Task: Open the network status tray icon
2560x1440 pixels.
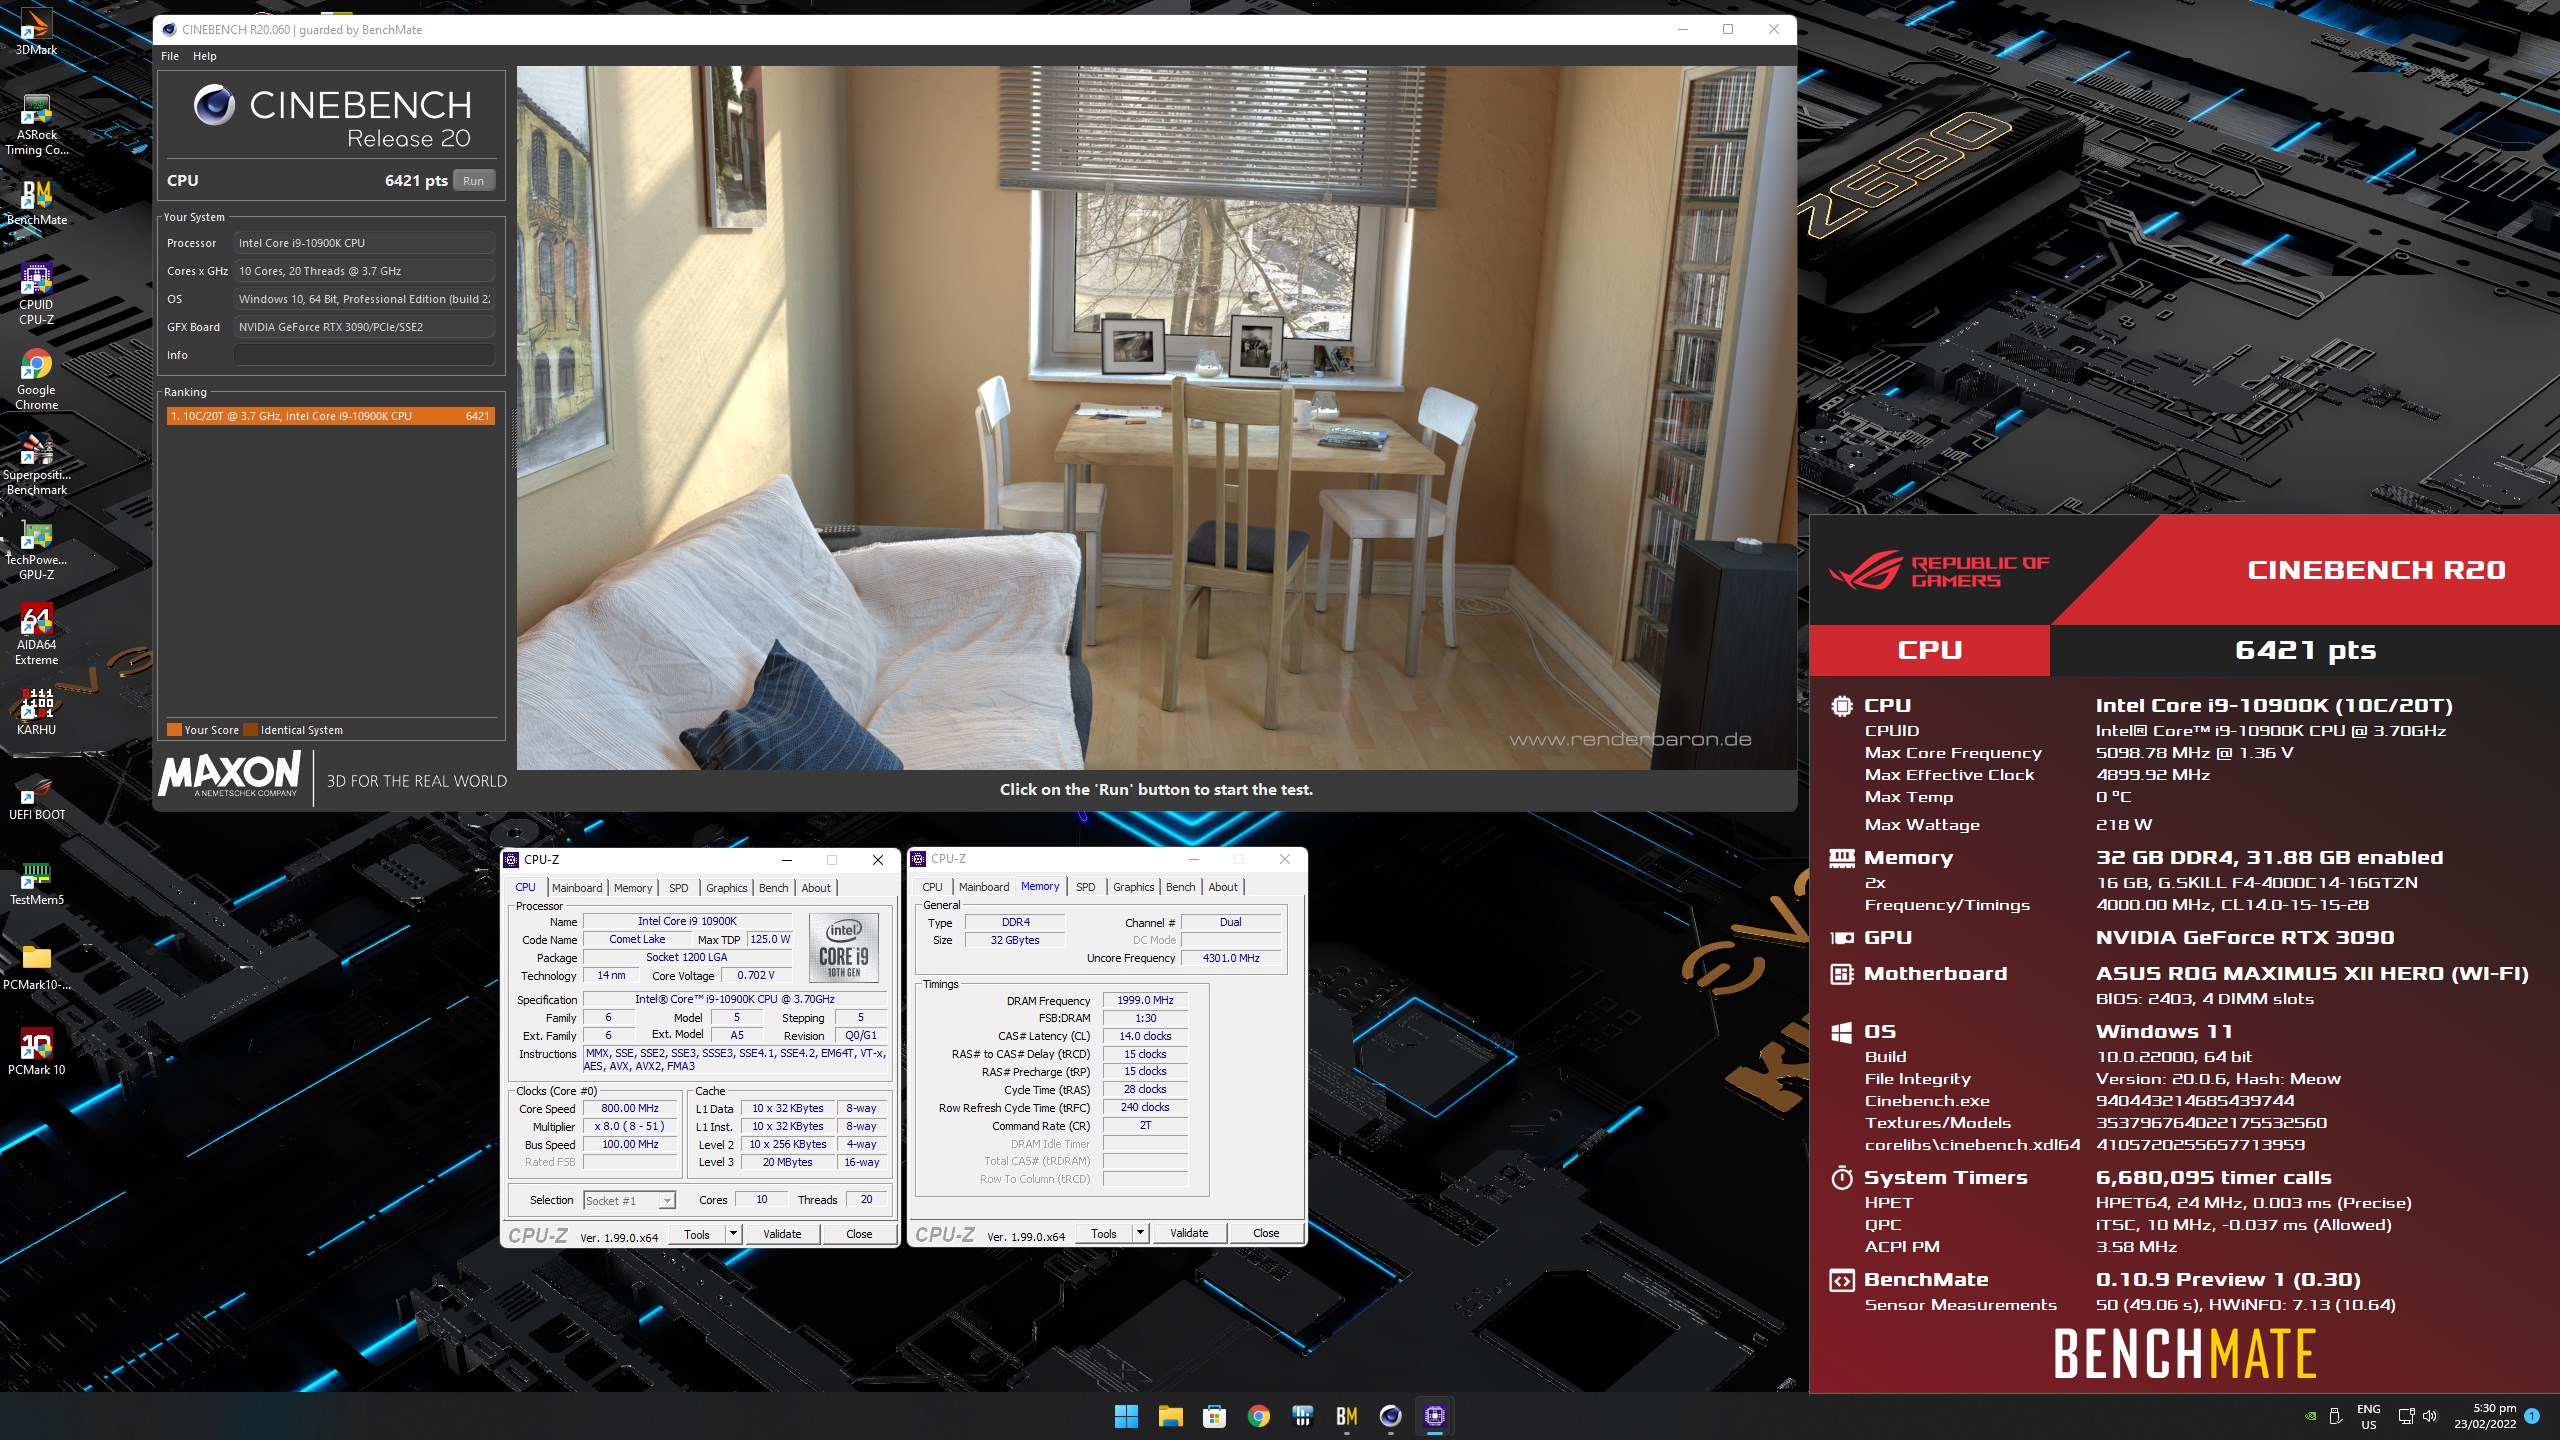Action: (2406, 1416)
